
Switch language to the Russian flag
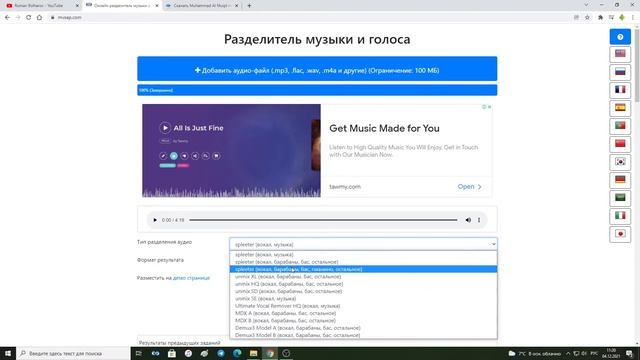coord(620,72)
